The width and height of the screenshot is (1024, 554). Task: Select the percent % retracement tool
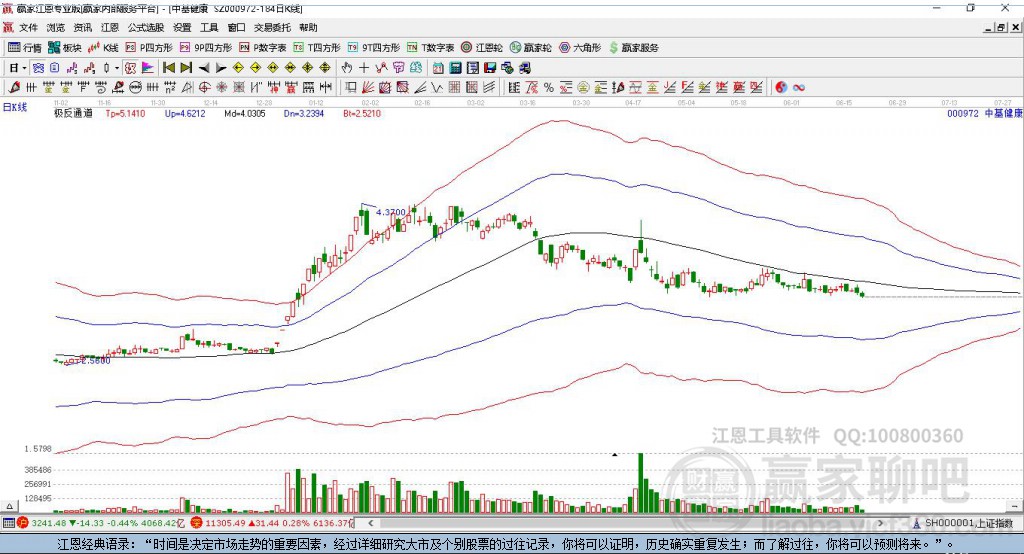point(549,87)
